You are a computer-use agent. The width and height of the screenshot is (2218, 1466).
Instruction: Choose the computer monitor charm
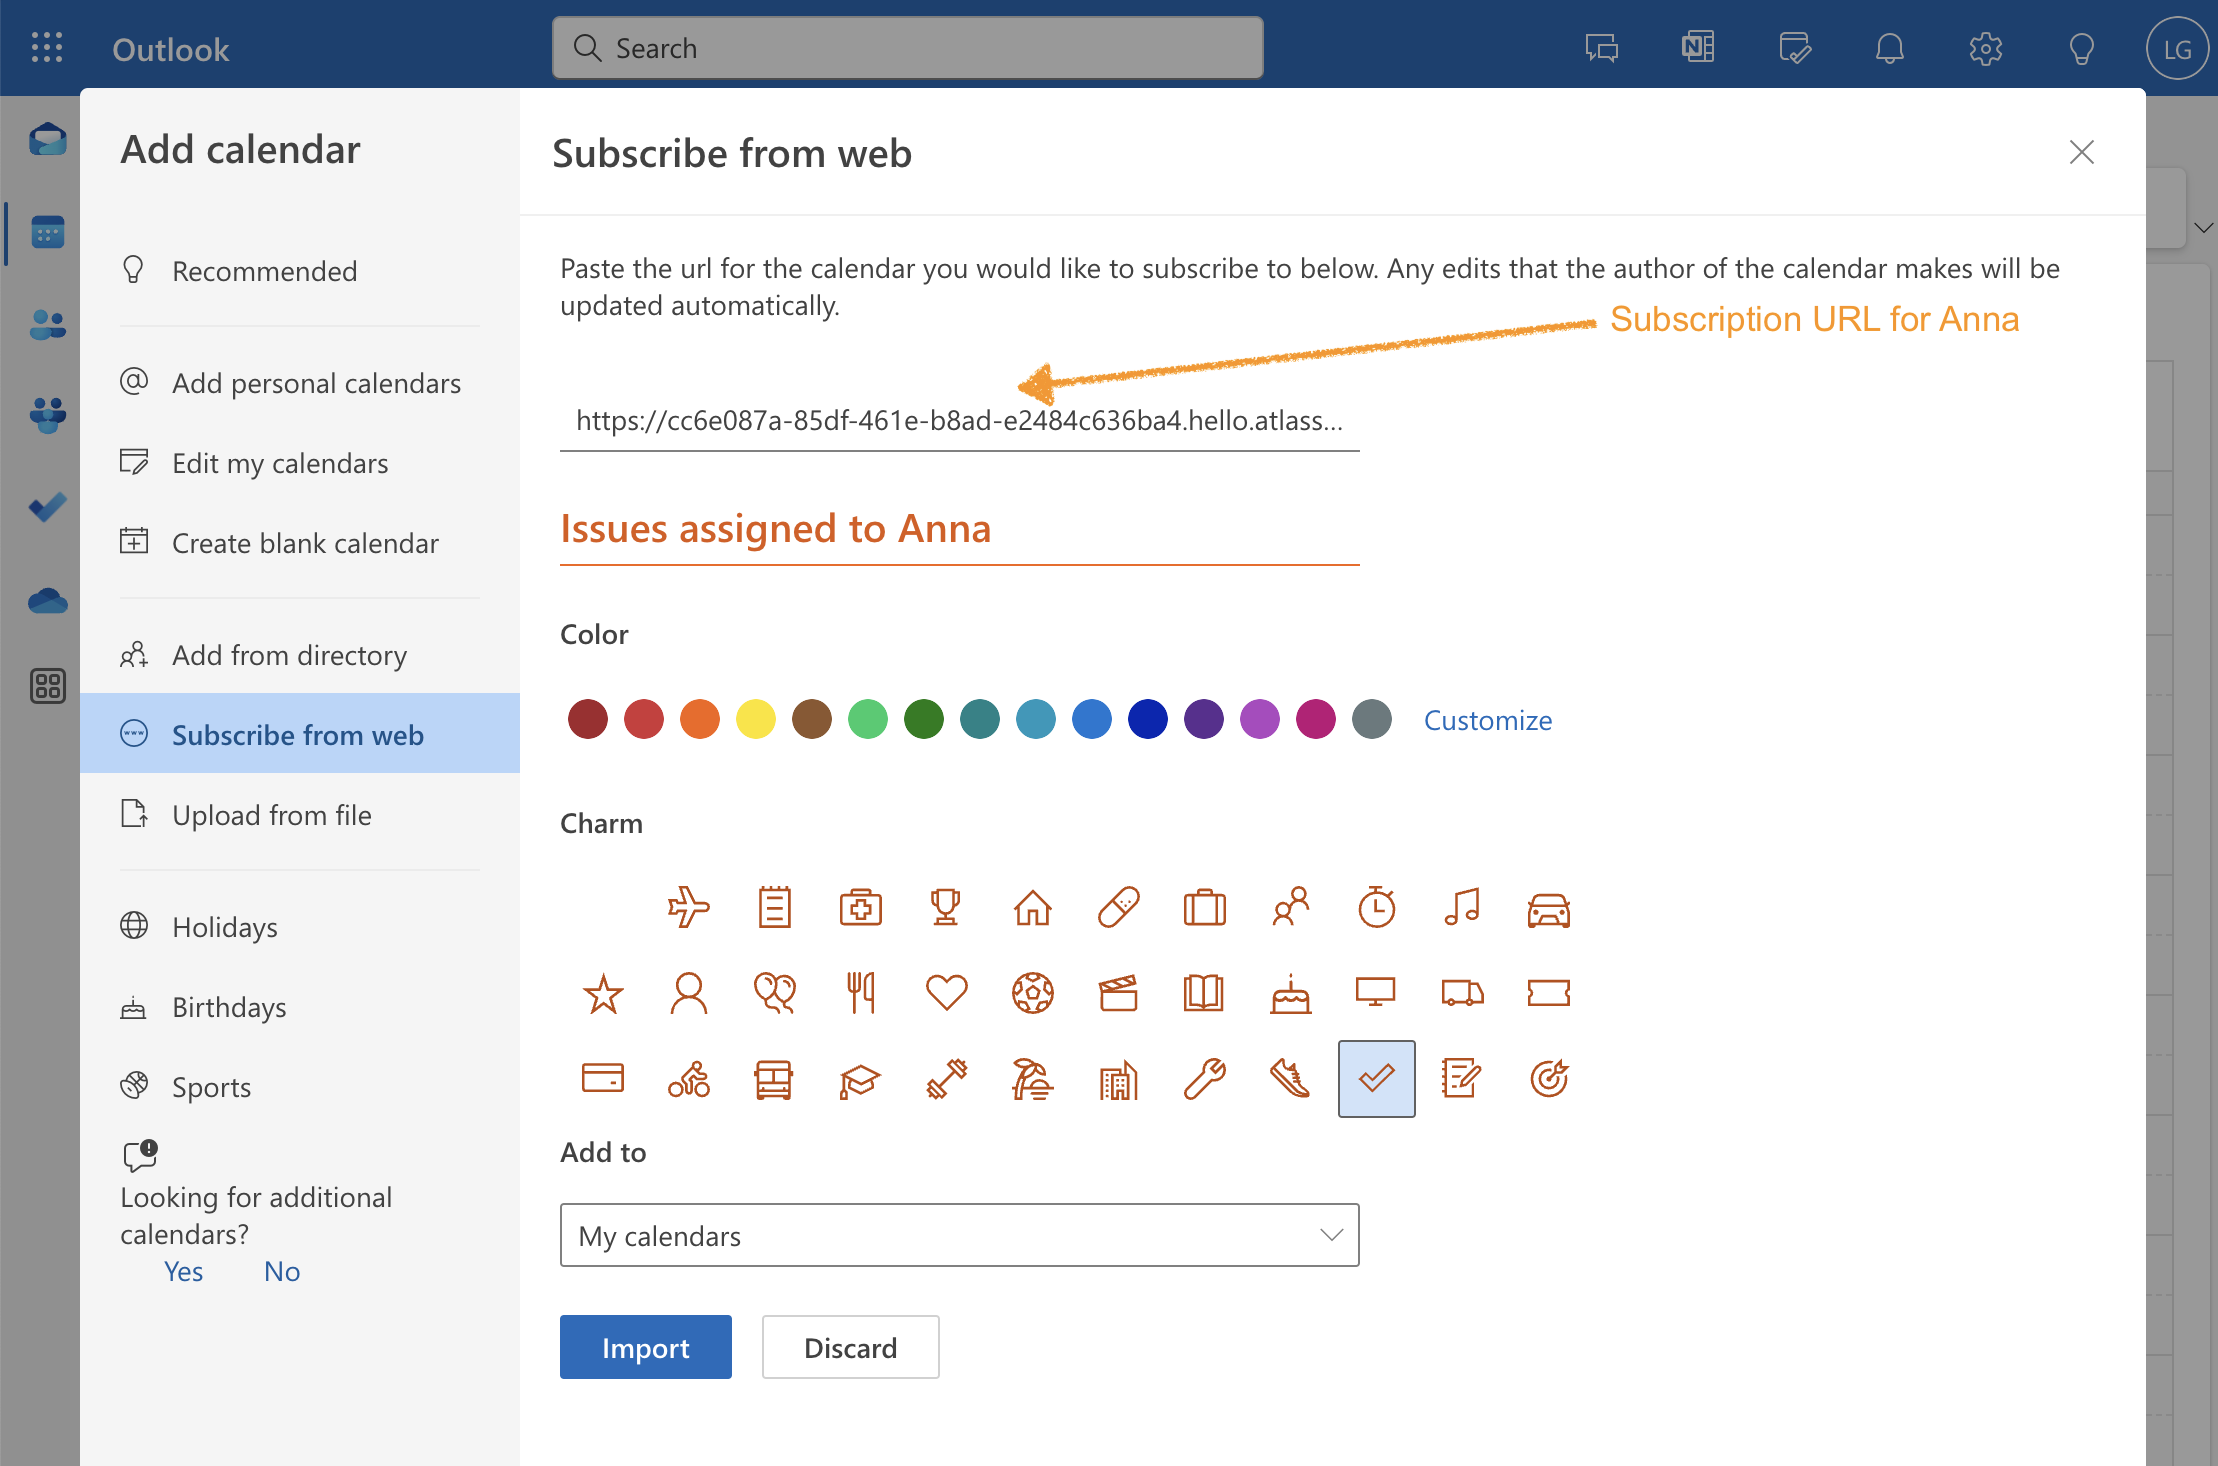[1377, 992]
